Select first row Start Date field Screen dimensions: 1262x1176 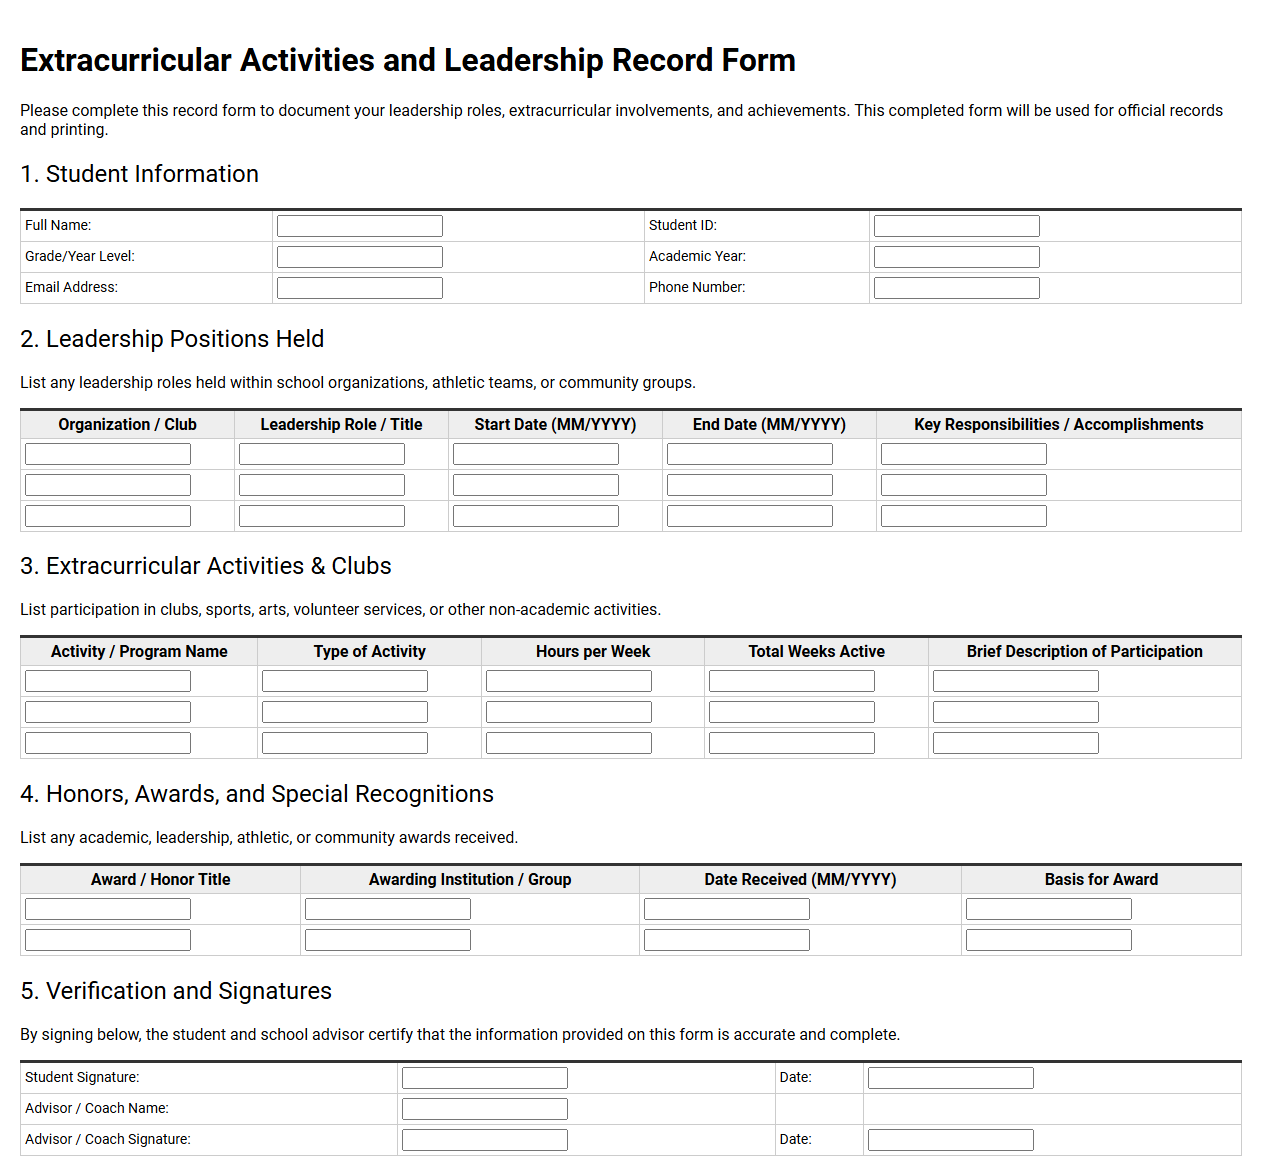[x=536, y=454]
